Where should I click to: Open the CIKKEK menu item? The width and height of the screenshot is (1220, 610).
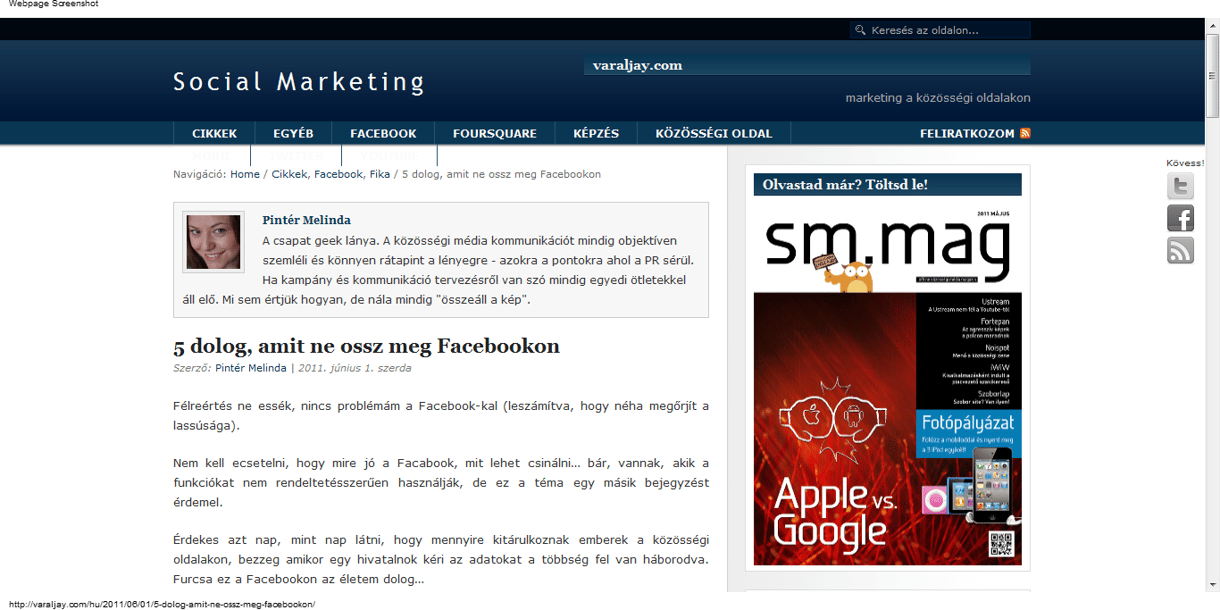215,133
